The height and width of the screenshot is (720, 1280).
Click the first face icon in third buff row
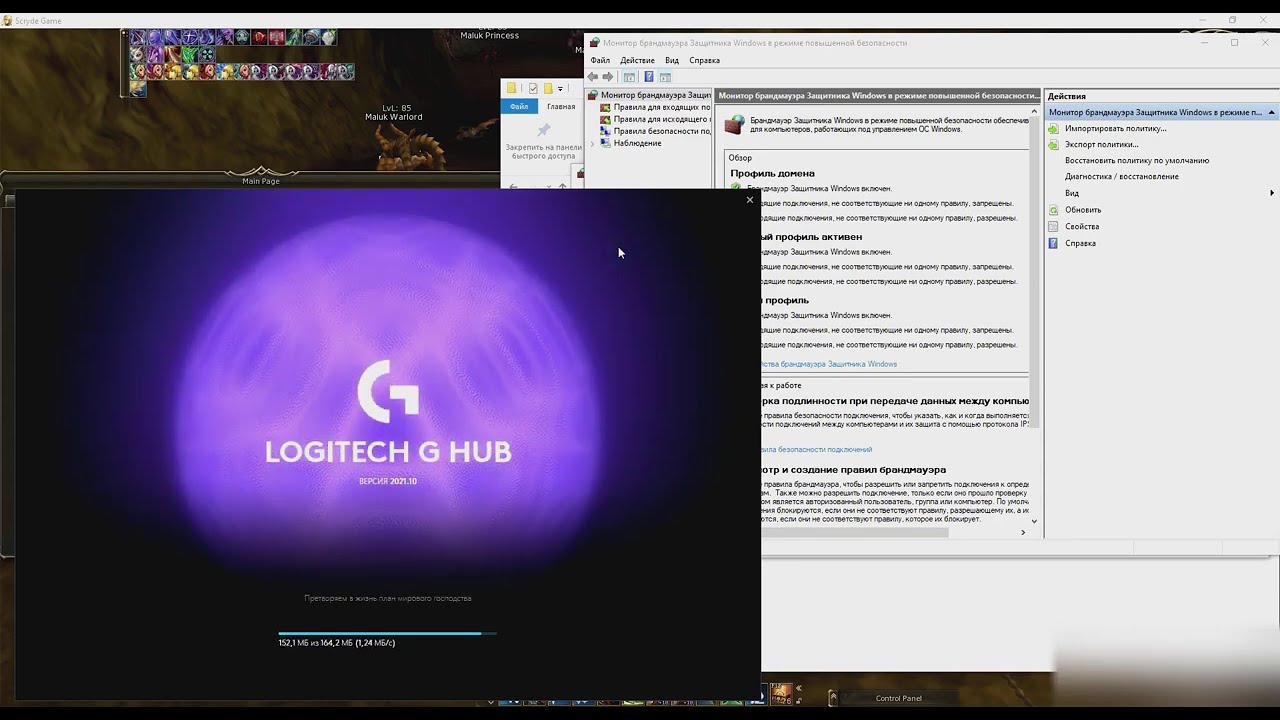tap(138, 72)
